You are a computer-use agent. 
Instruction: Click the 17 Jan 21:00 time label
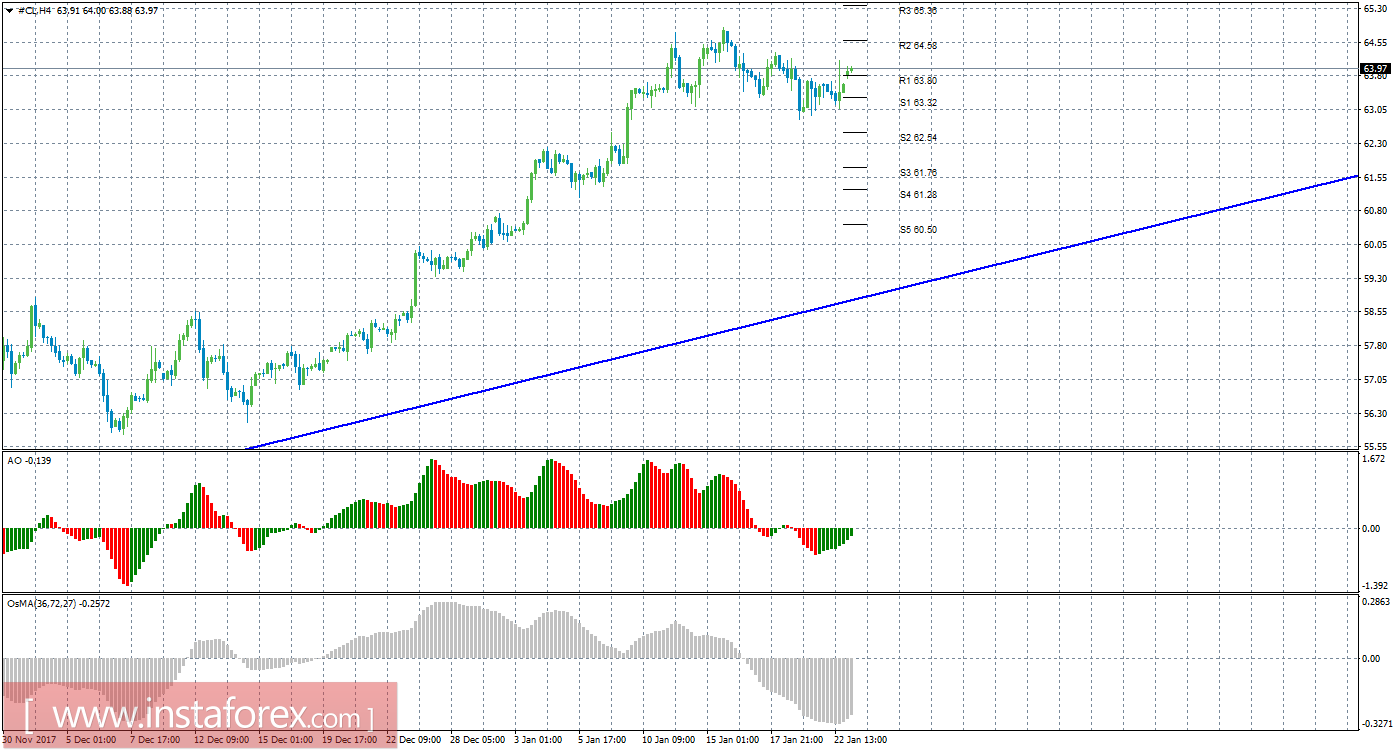pyautogui.click(x=796, y=741)
